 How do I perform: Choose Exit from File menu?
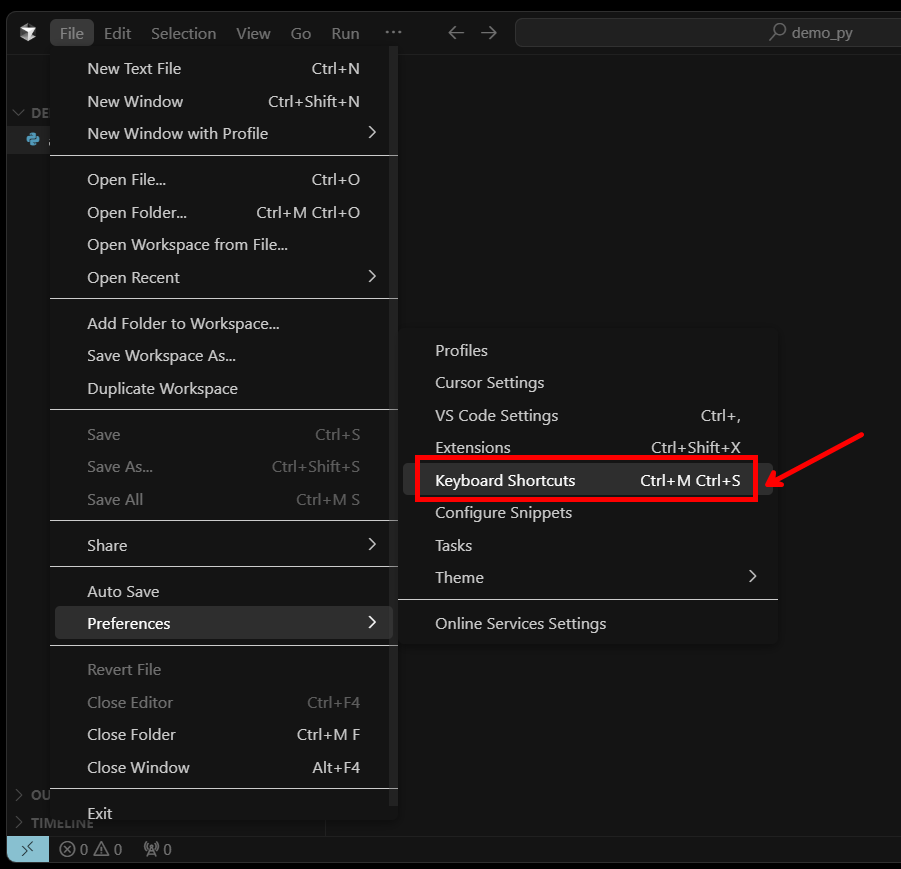tap(224, 813)
